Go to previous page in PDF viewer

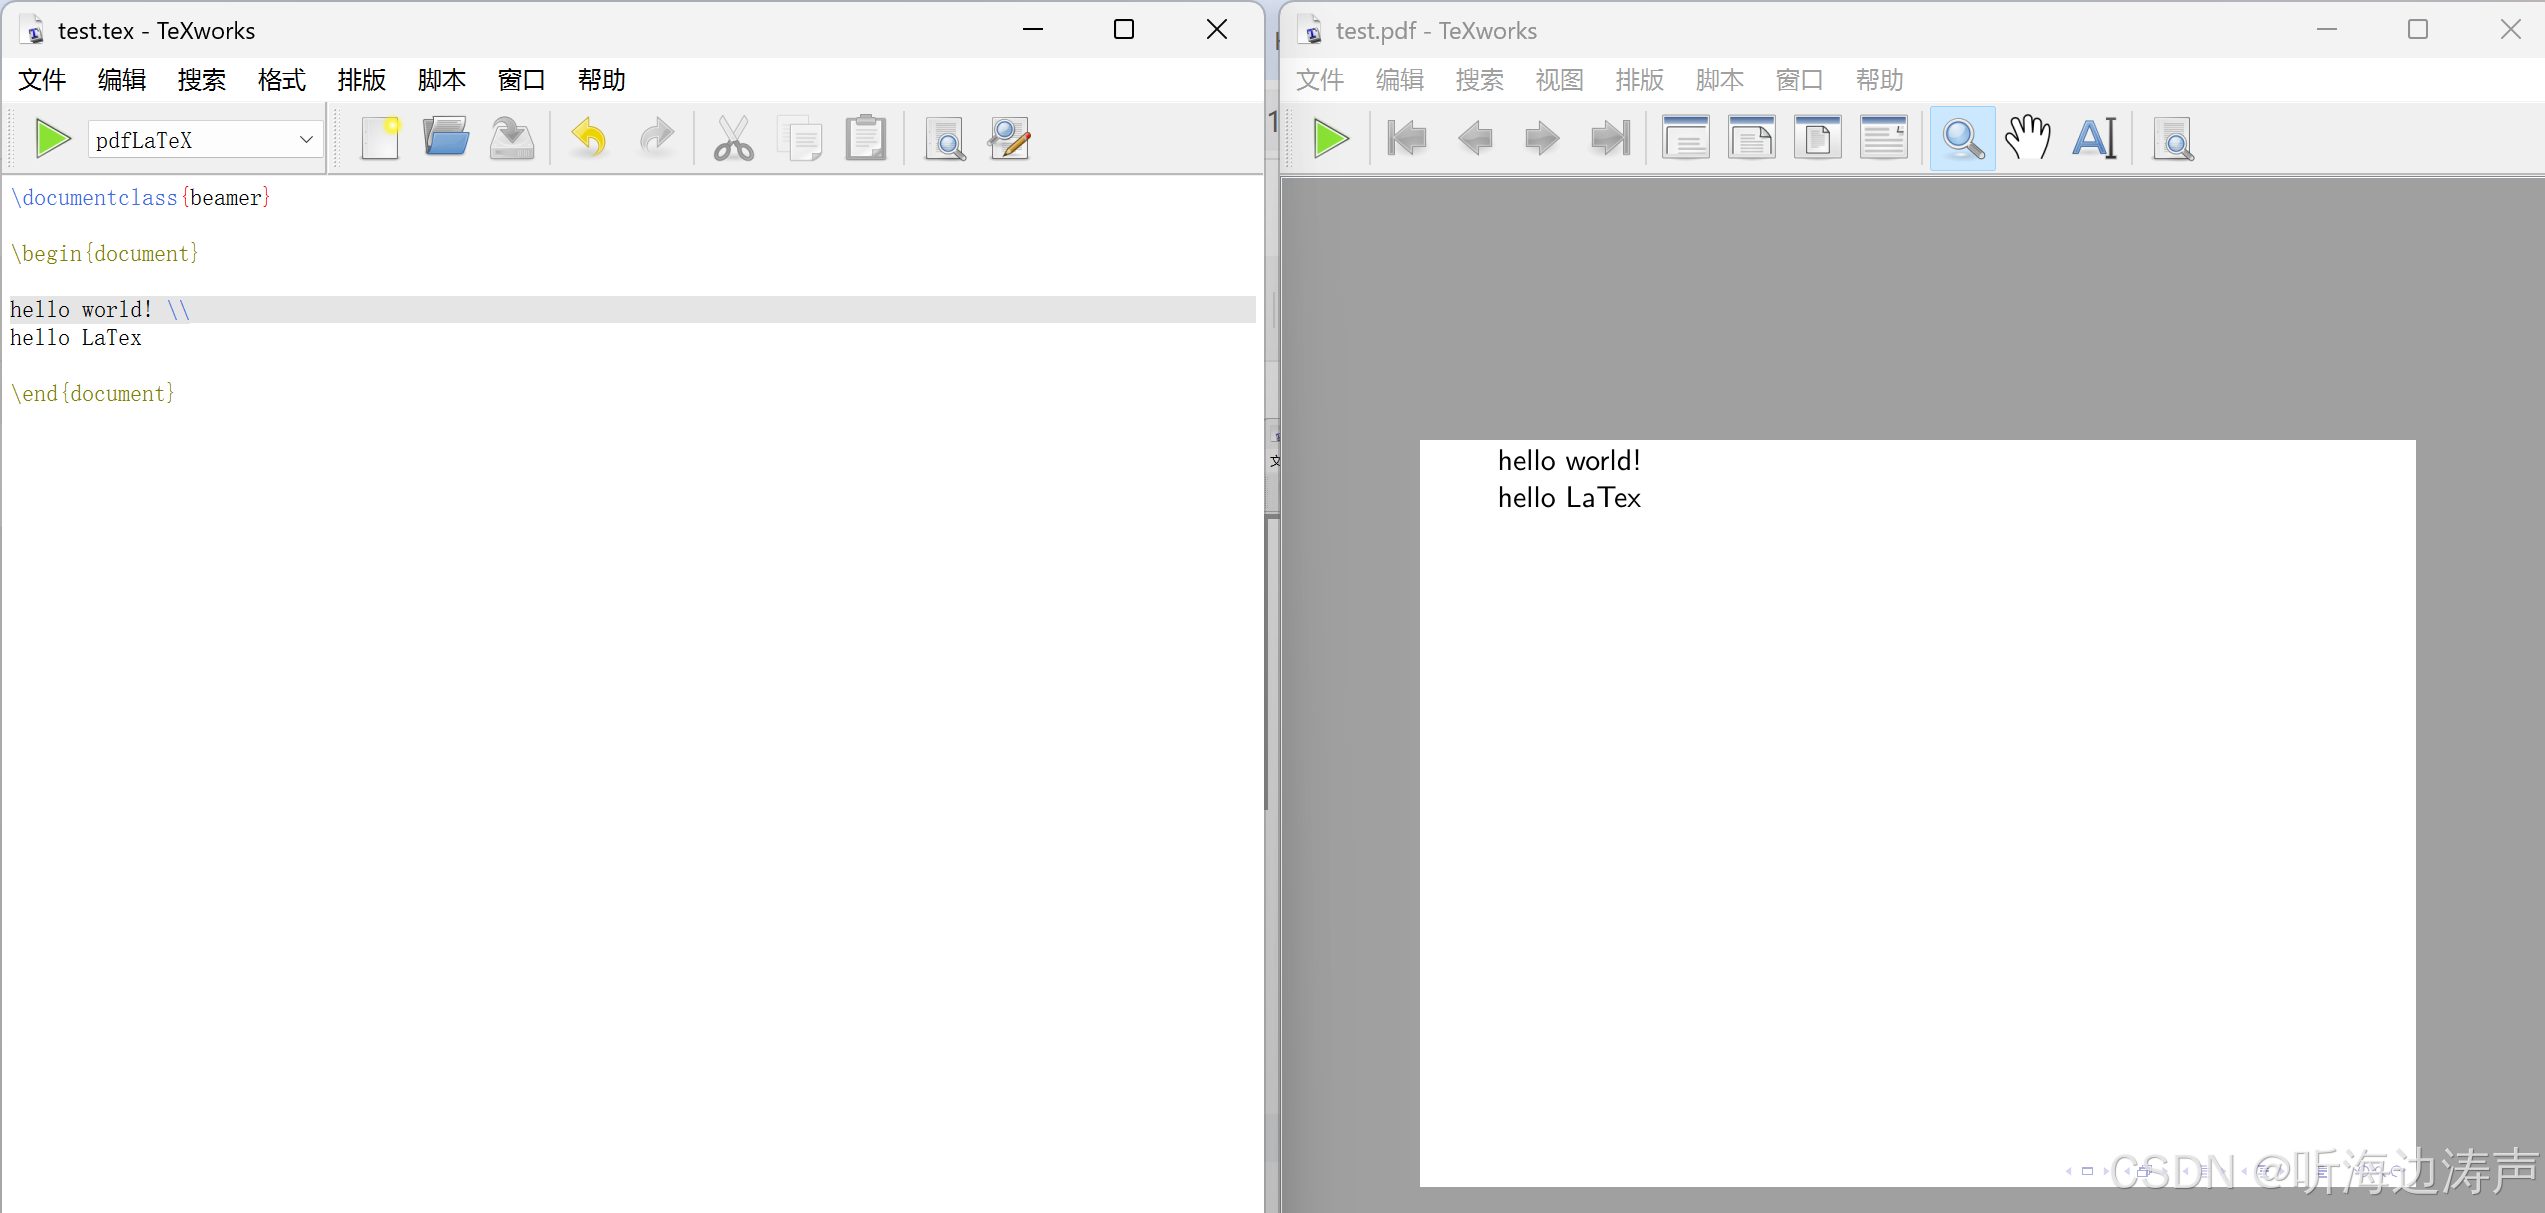[x=1475, y=139]
